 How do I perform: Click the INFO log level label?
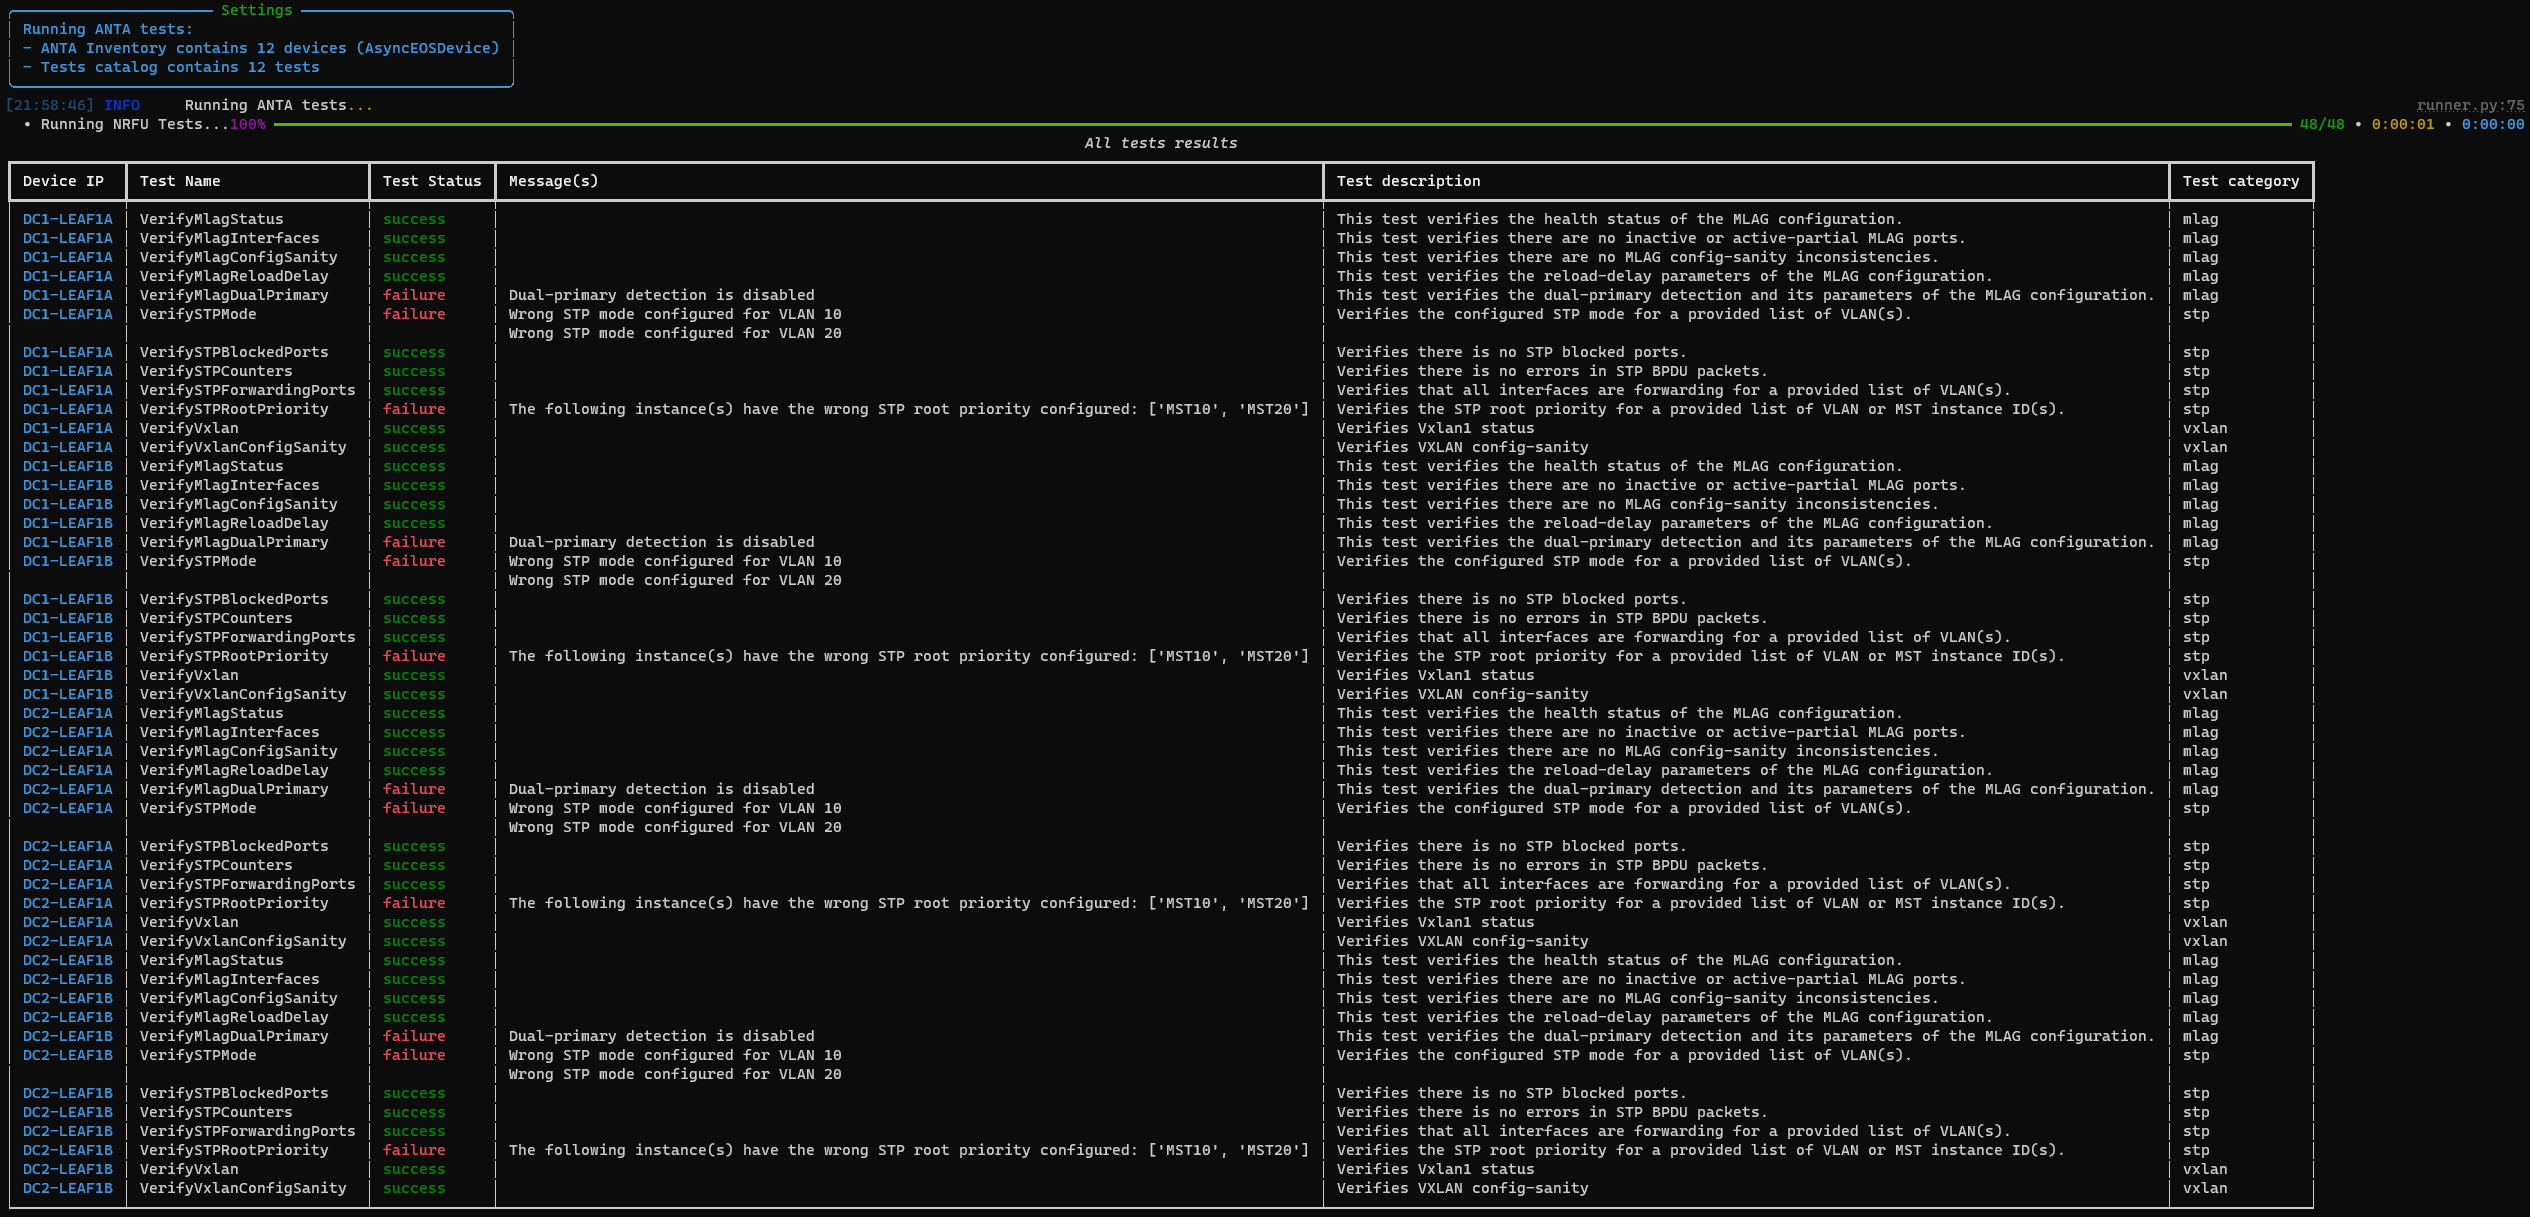(122, 105)
